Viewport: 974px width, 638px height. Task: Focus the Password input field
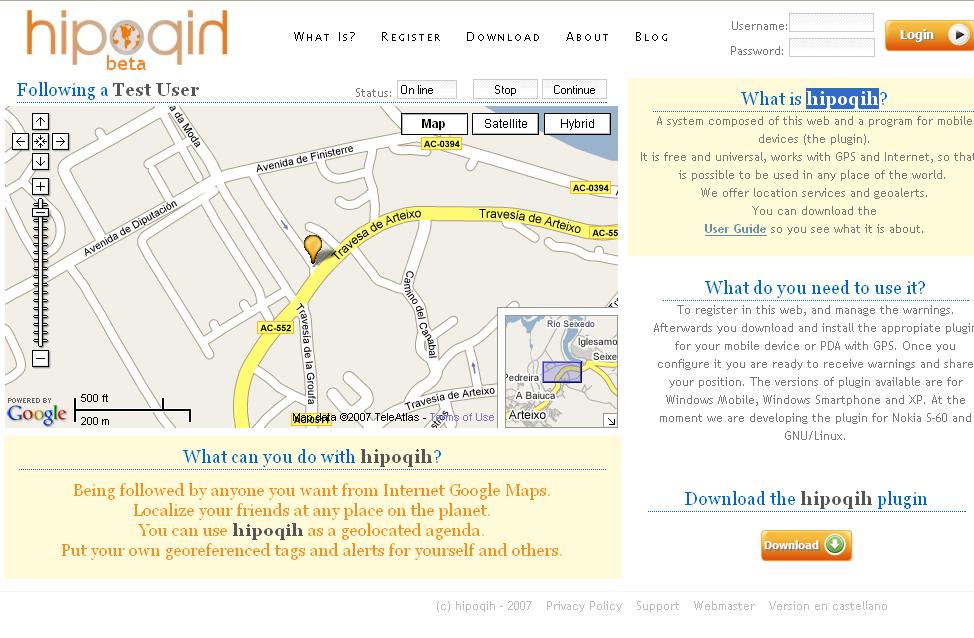point(831,48)
